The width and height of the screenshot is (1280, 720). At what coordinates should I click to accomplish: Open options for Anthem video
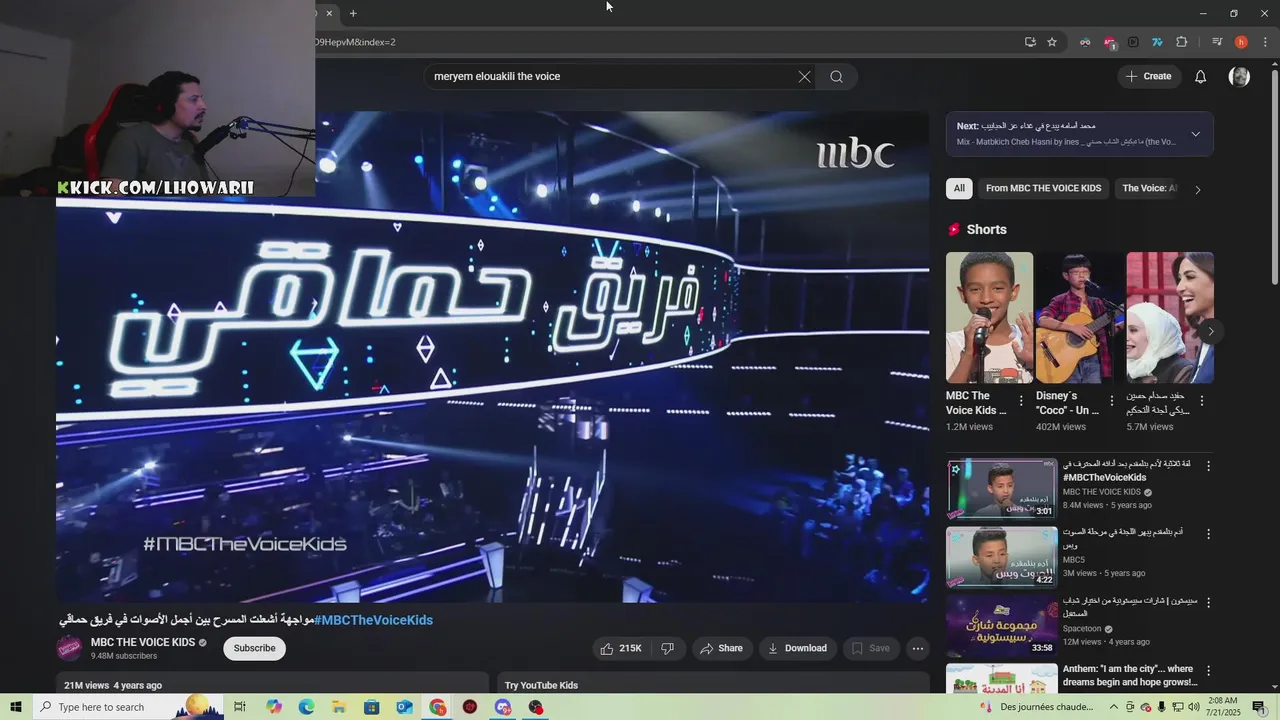point(1208,670)
